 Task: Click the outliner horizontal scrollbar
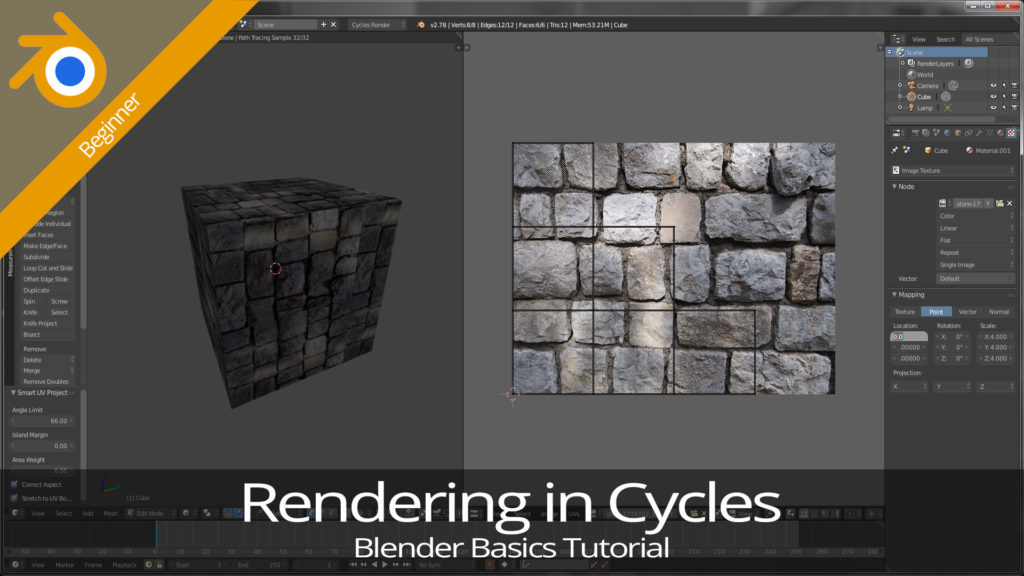(x=941, y=120)
